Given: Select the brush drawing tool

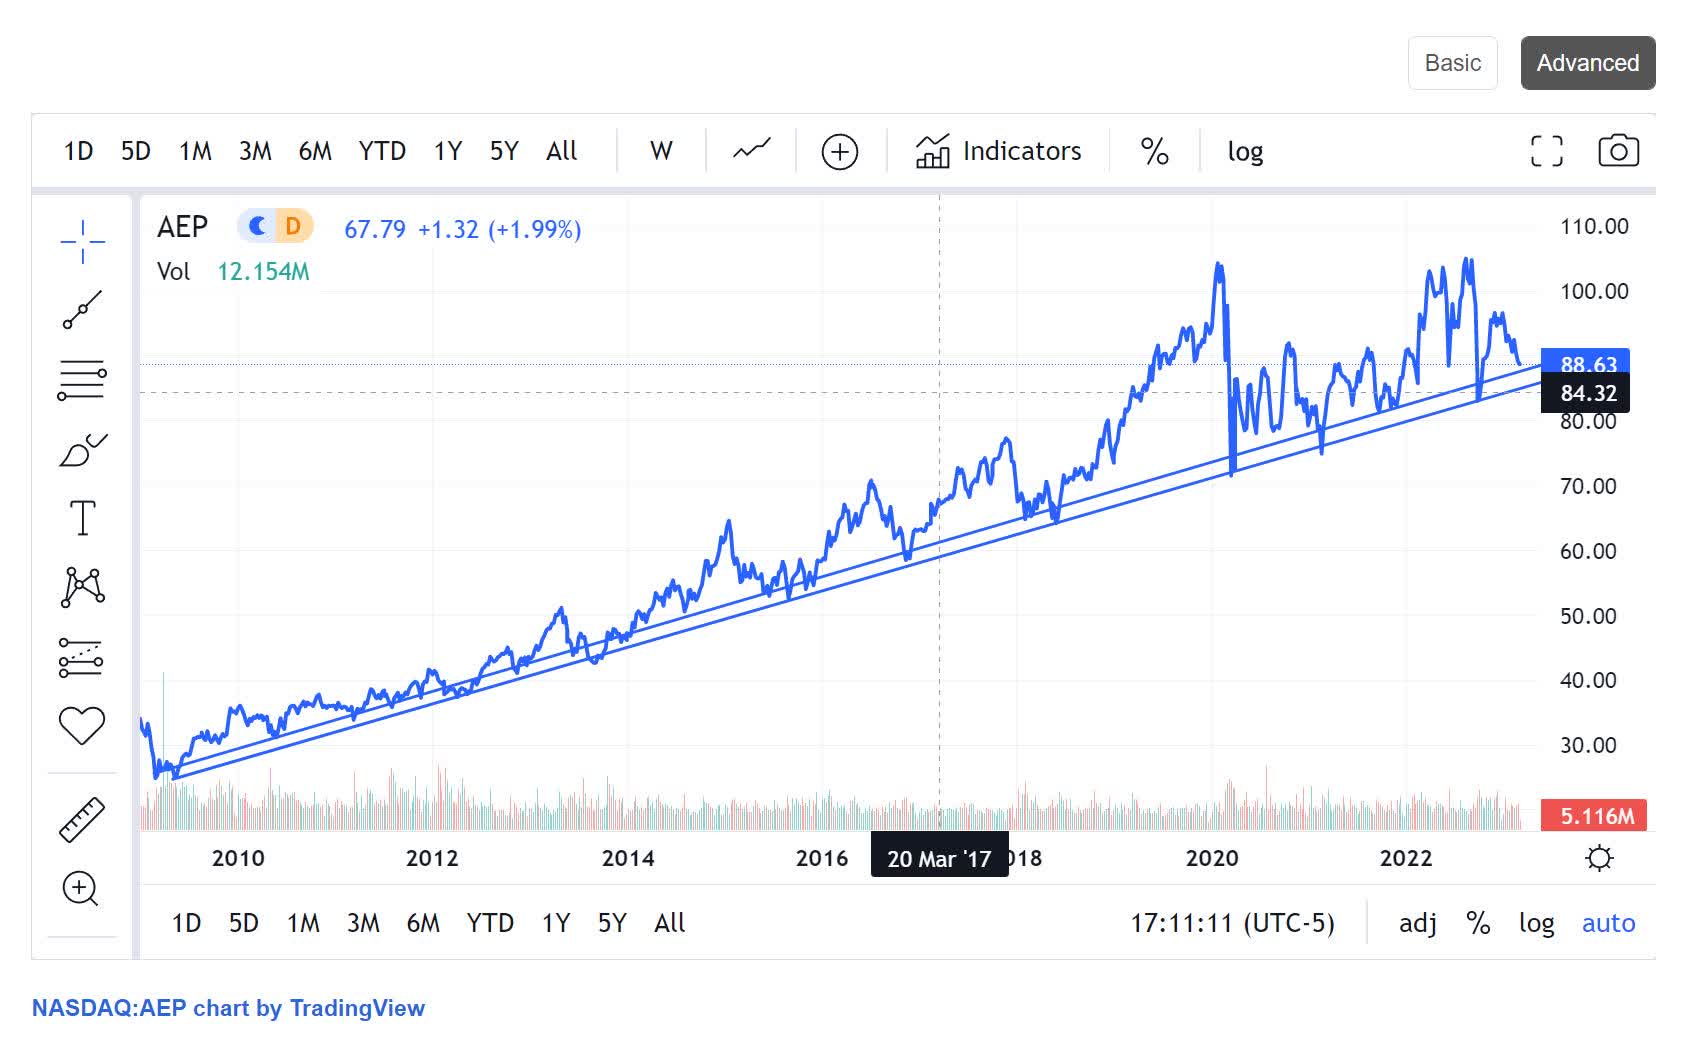Looking at the screenshot, I should (83, 450).
